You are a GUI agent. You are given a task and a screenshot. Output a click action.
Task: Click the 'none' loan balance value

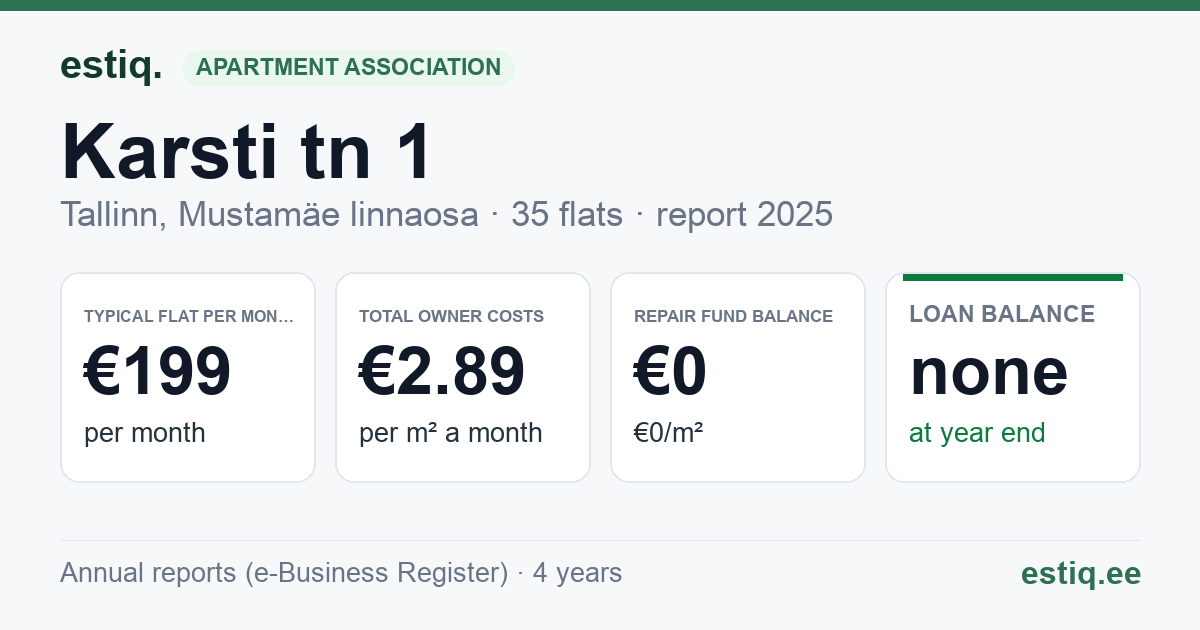989,371
